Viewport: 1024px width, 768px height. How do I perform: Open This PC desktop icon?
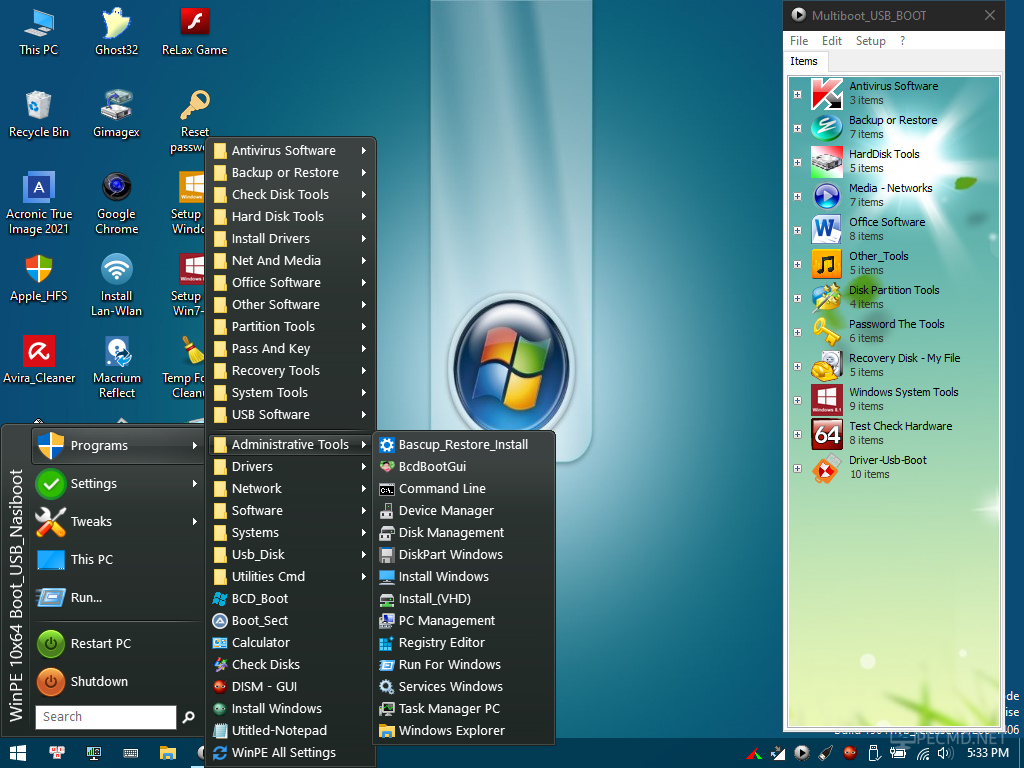tap(39, 31)
